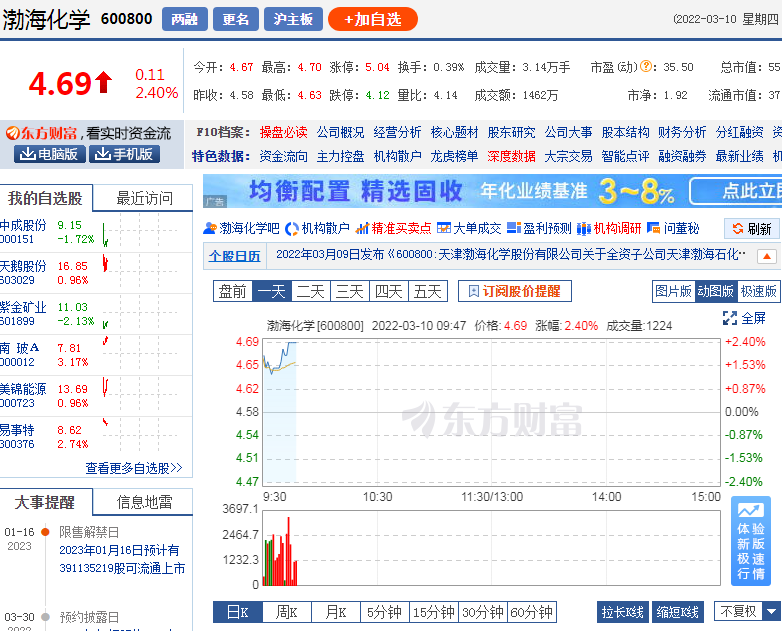This screenshot has height=631, width=782.
Task: Open 美锦能源 in watchlist
Action: click(x=23, y=389)
